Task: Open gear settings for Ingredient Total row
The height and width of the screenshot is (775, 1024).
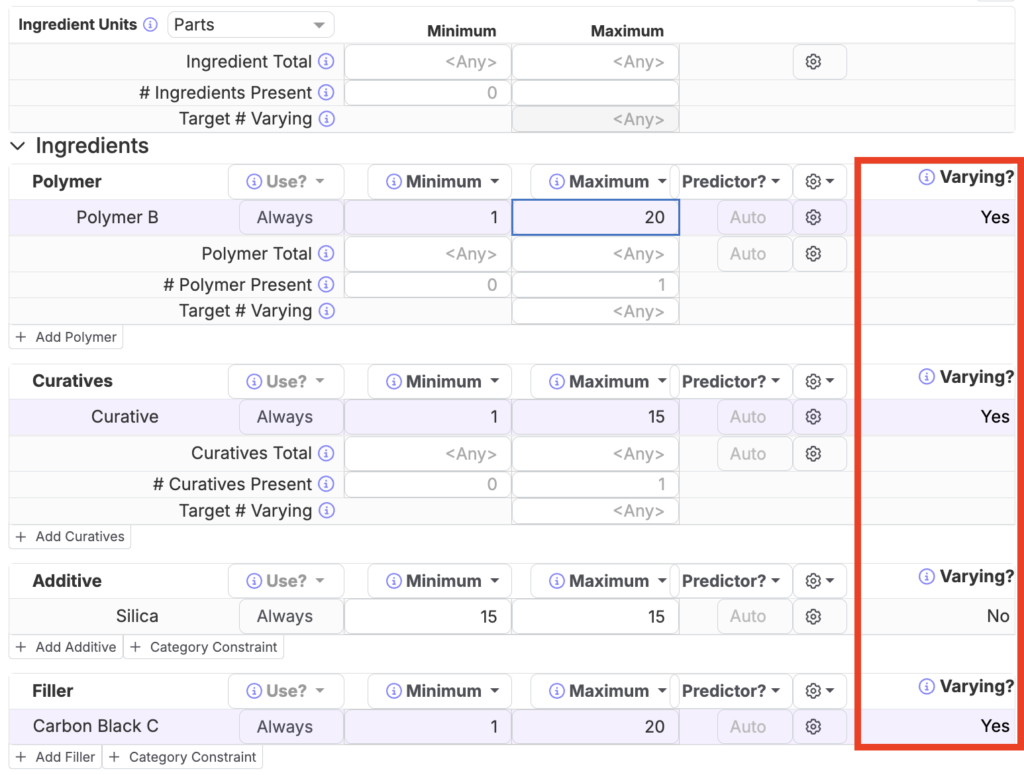Action: [813, 62]
